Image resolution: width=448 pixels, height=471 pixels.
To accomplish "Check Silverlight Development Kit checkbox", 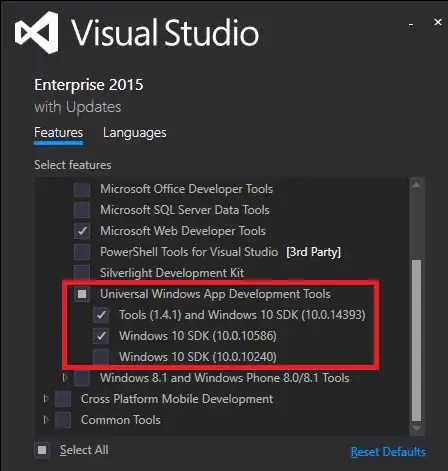I will click(x=82, y=273).
